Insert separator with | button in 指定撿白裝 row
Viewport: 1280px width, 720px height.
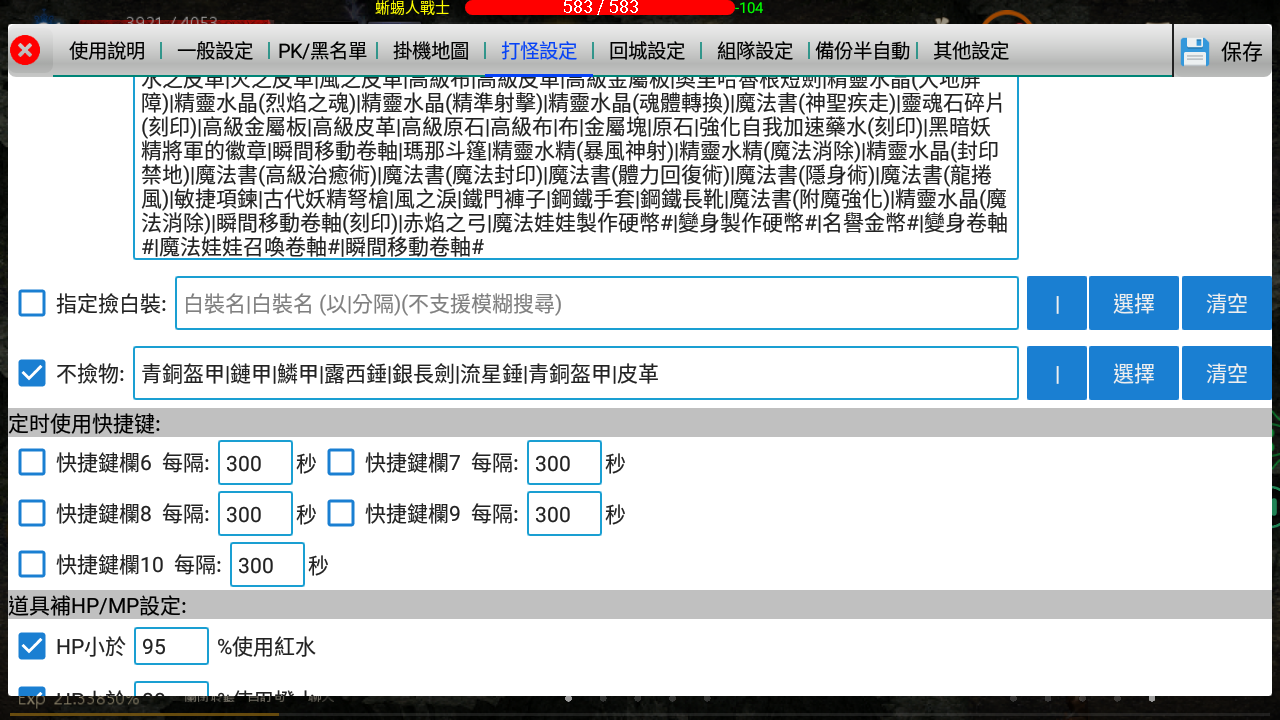1057,303
